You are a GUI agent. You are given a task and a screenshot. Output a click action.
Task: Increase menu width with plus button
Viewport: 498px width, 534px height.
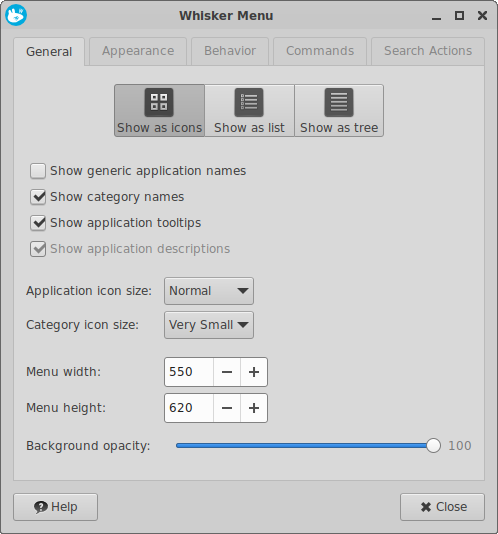pos(254,372)
